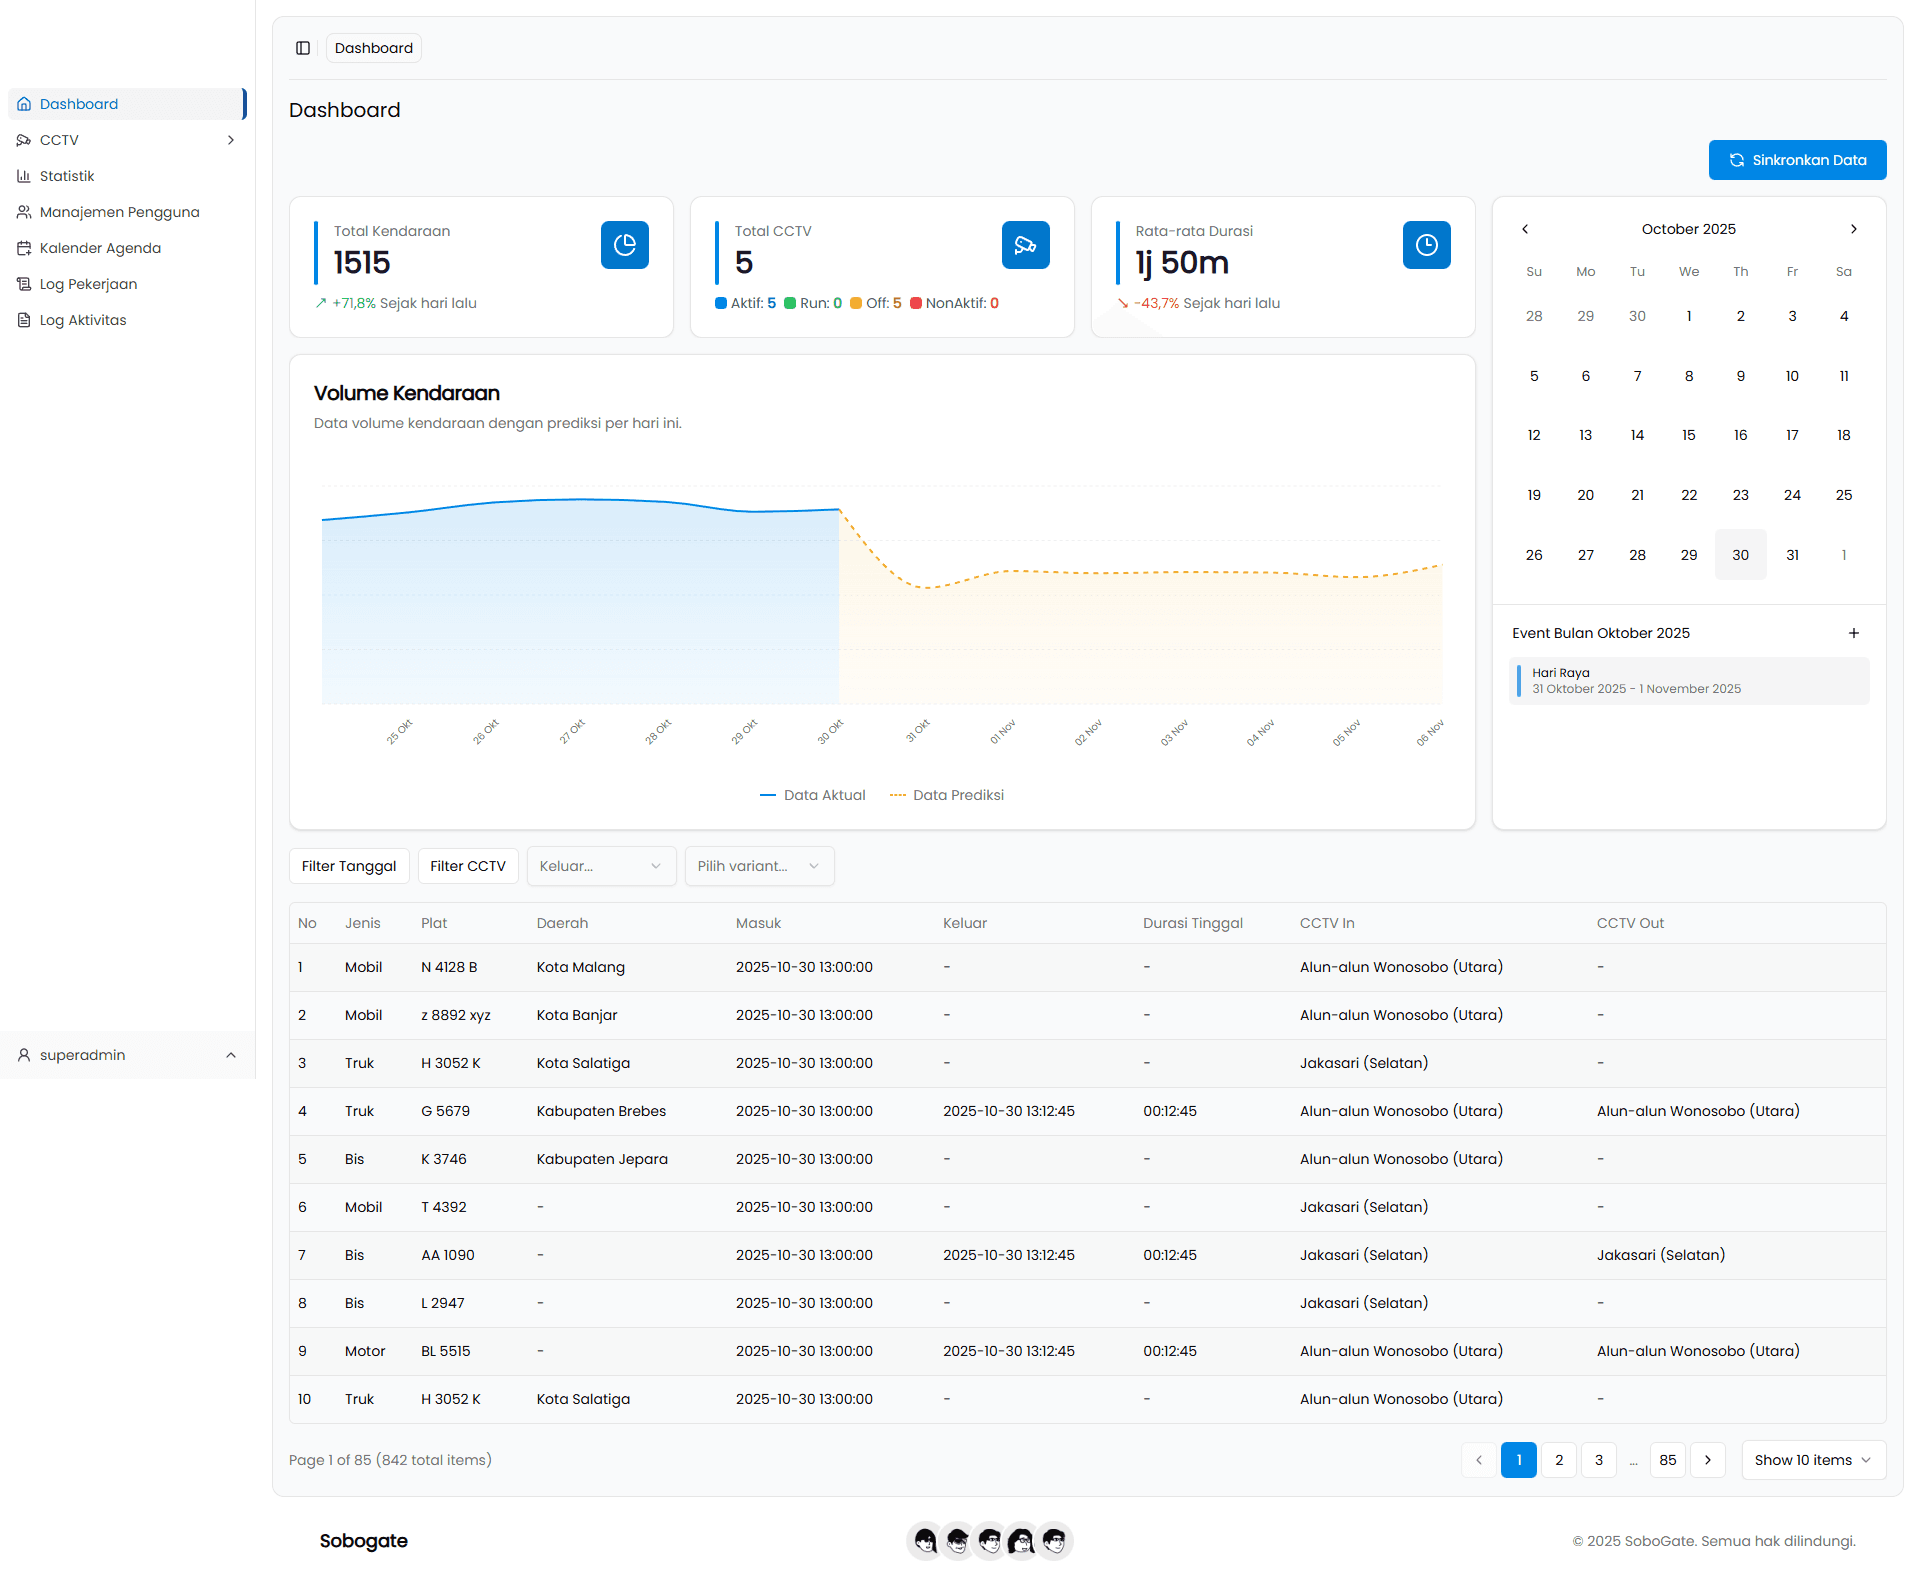This screenshot has height=1585, width=1905.
Task: Open Kalender Agenda in the sidebar
Action: (100, 248)
